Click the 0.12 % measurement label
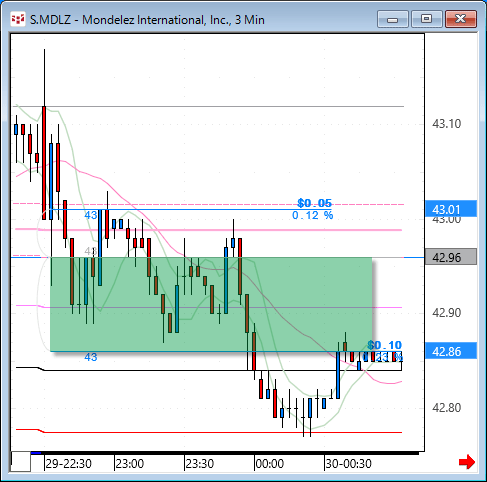487x482 pixels. 312,215
